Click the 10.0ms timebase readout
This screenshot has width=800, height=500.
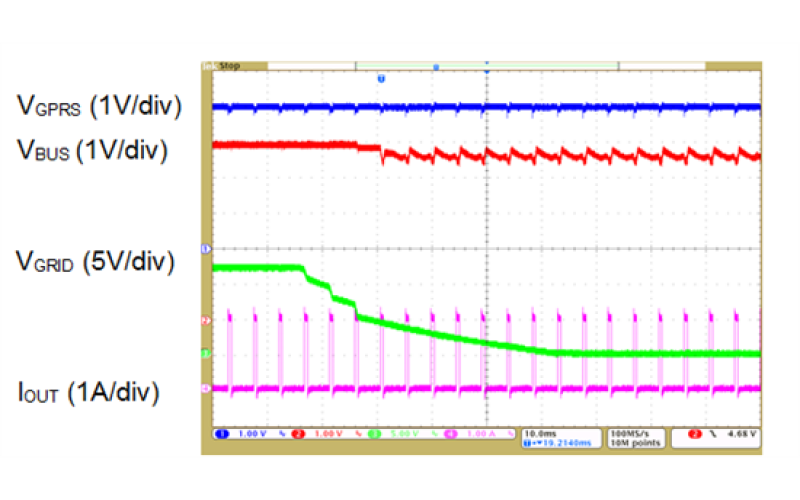click(x=535, y=431)
